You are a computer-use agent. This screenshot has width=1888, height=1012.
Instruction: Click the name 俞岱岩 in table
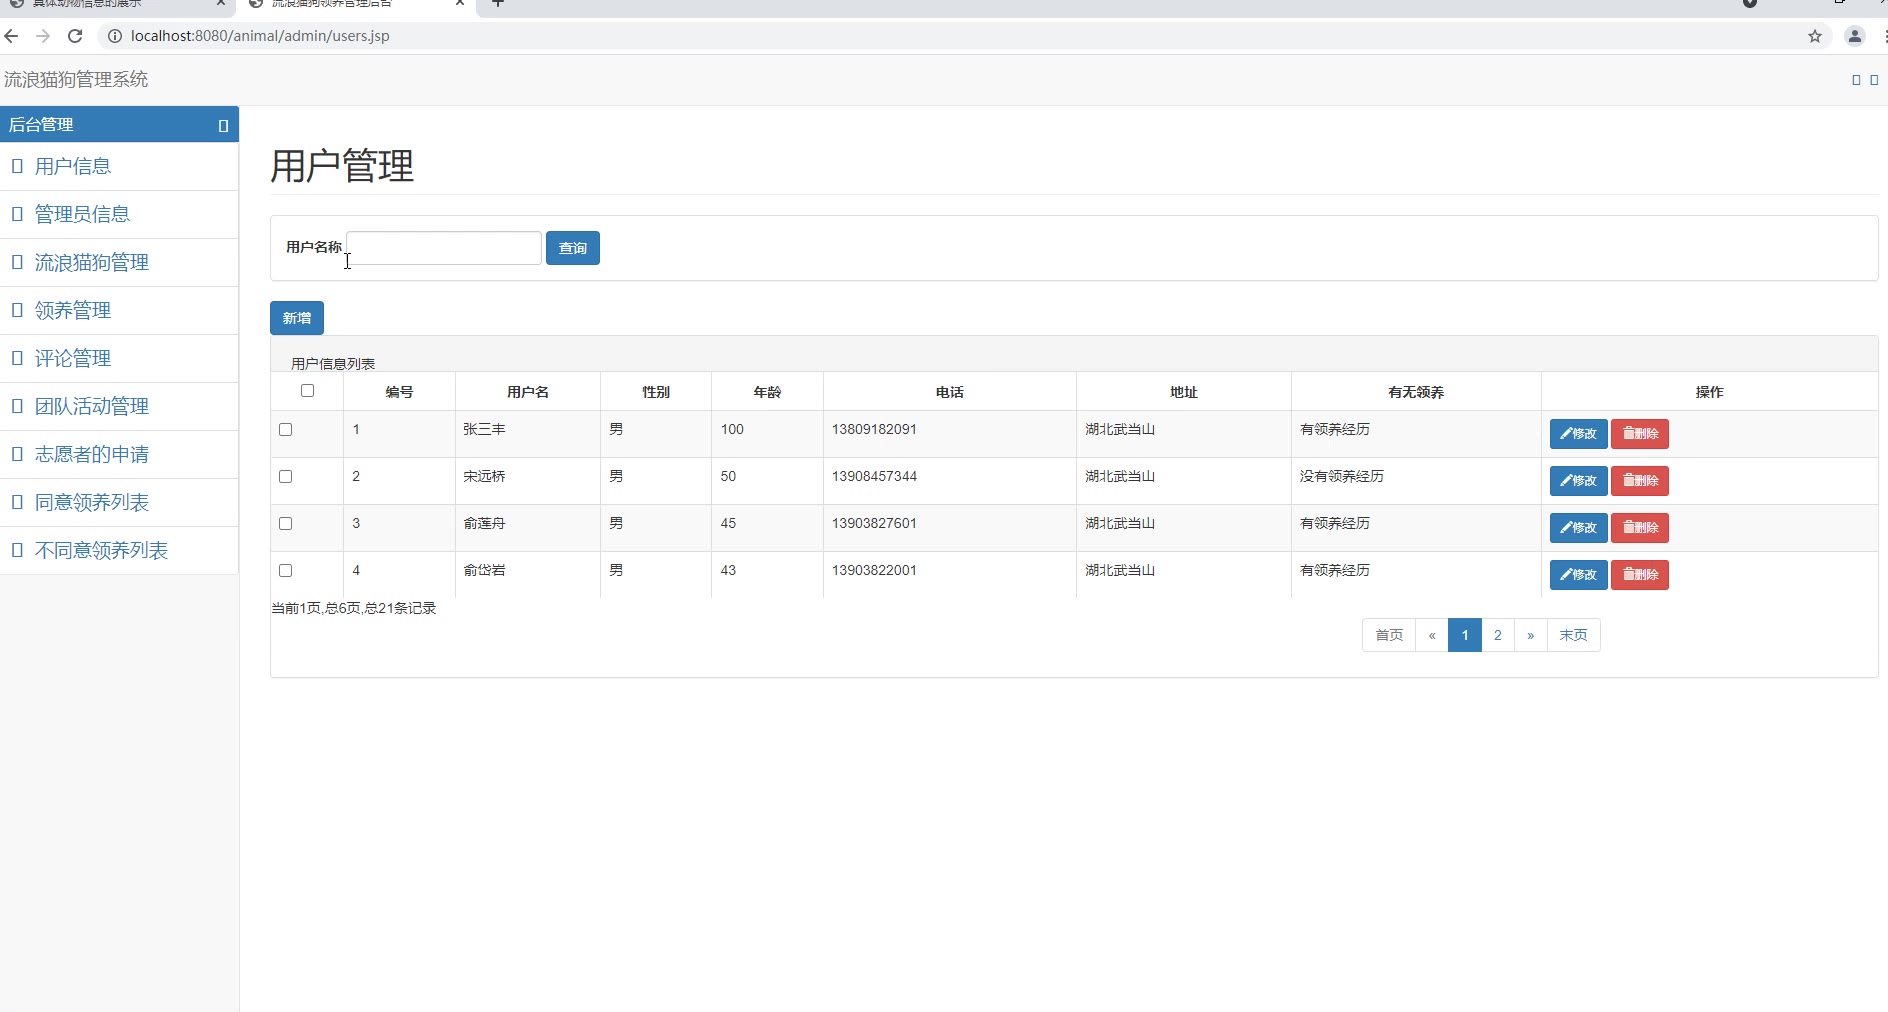pos(484,571)
